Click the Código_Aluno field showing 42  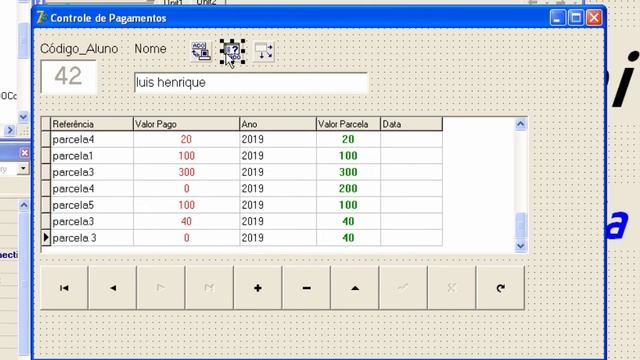69,77
